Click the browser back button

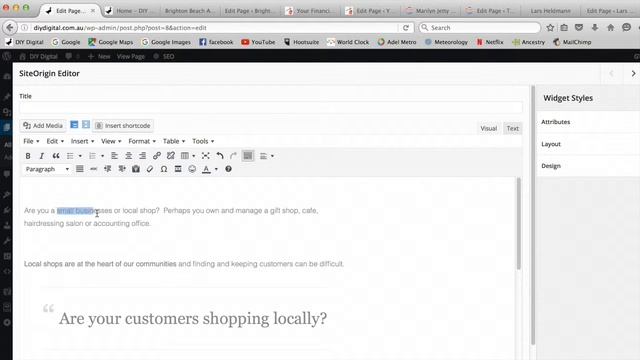click(10, 28)
